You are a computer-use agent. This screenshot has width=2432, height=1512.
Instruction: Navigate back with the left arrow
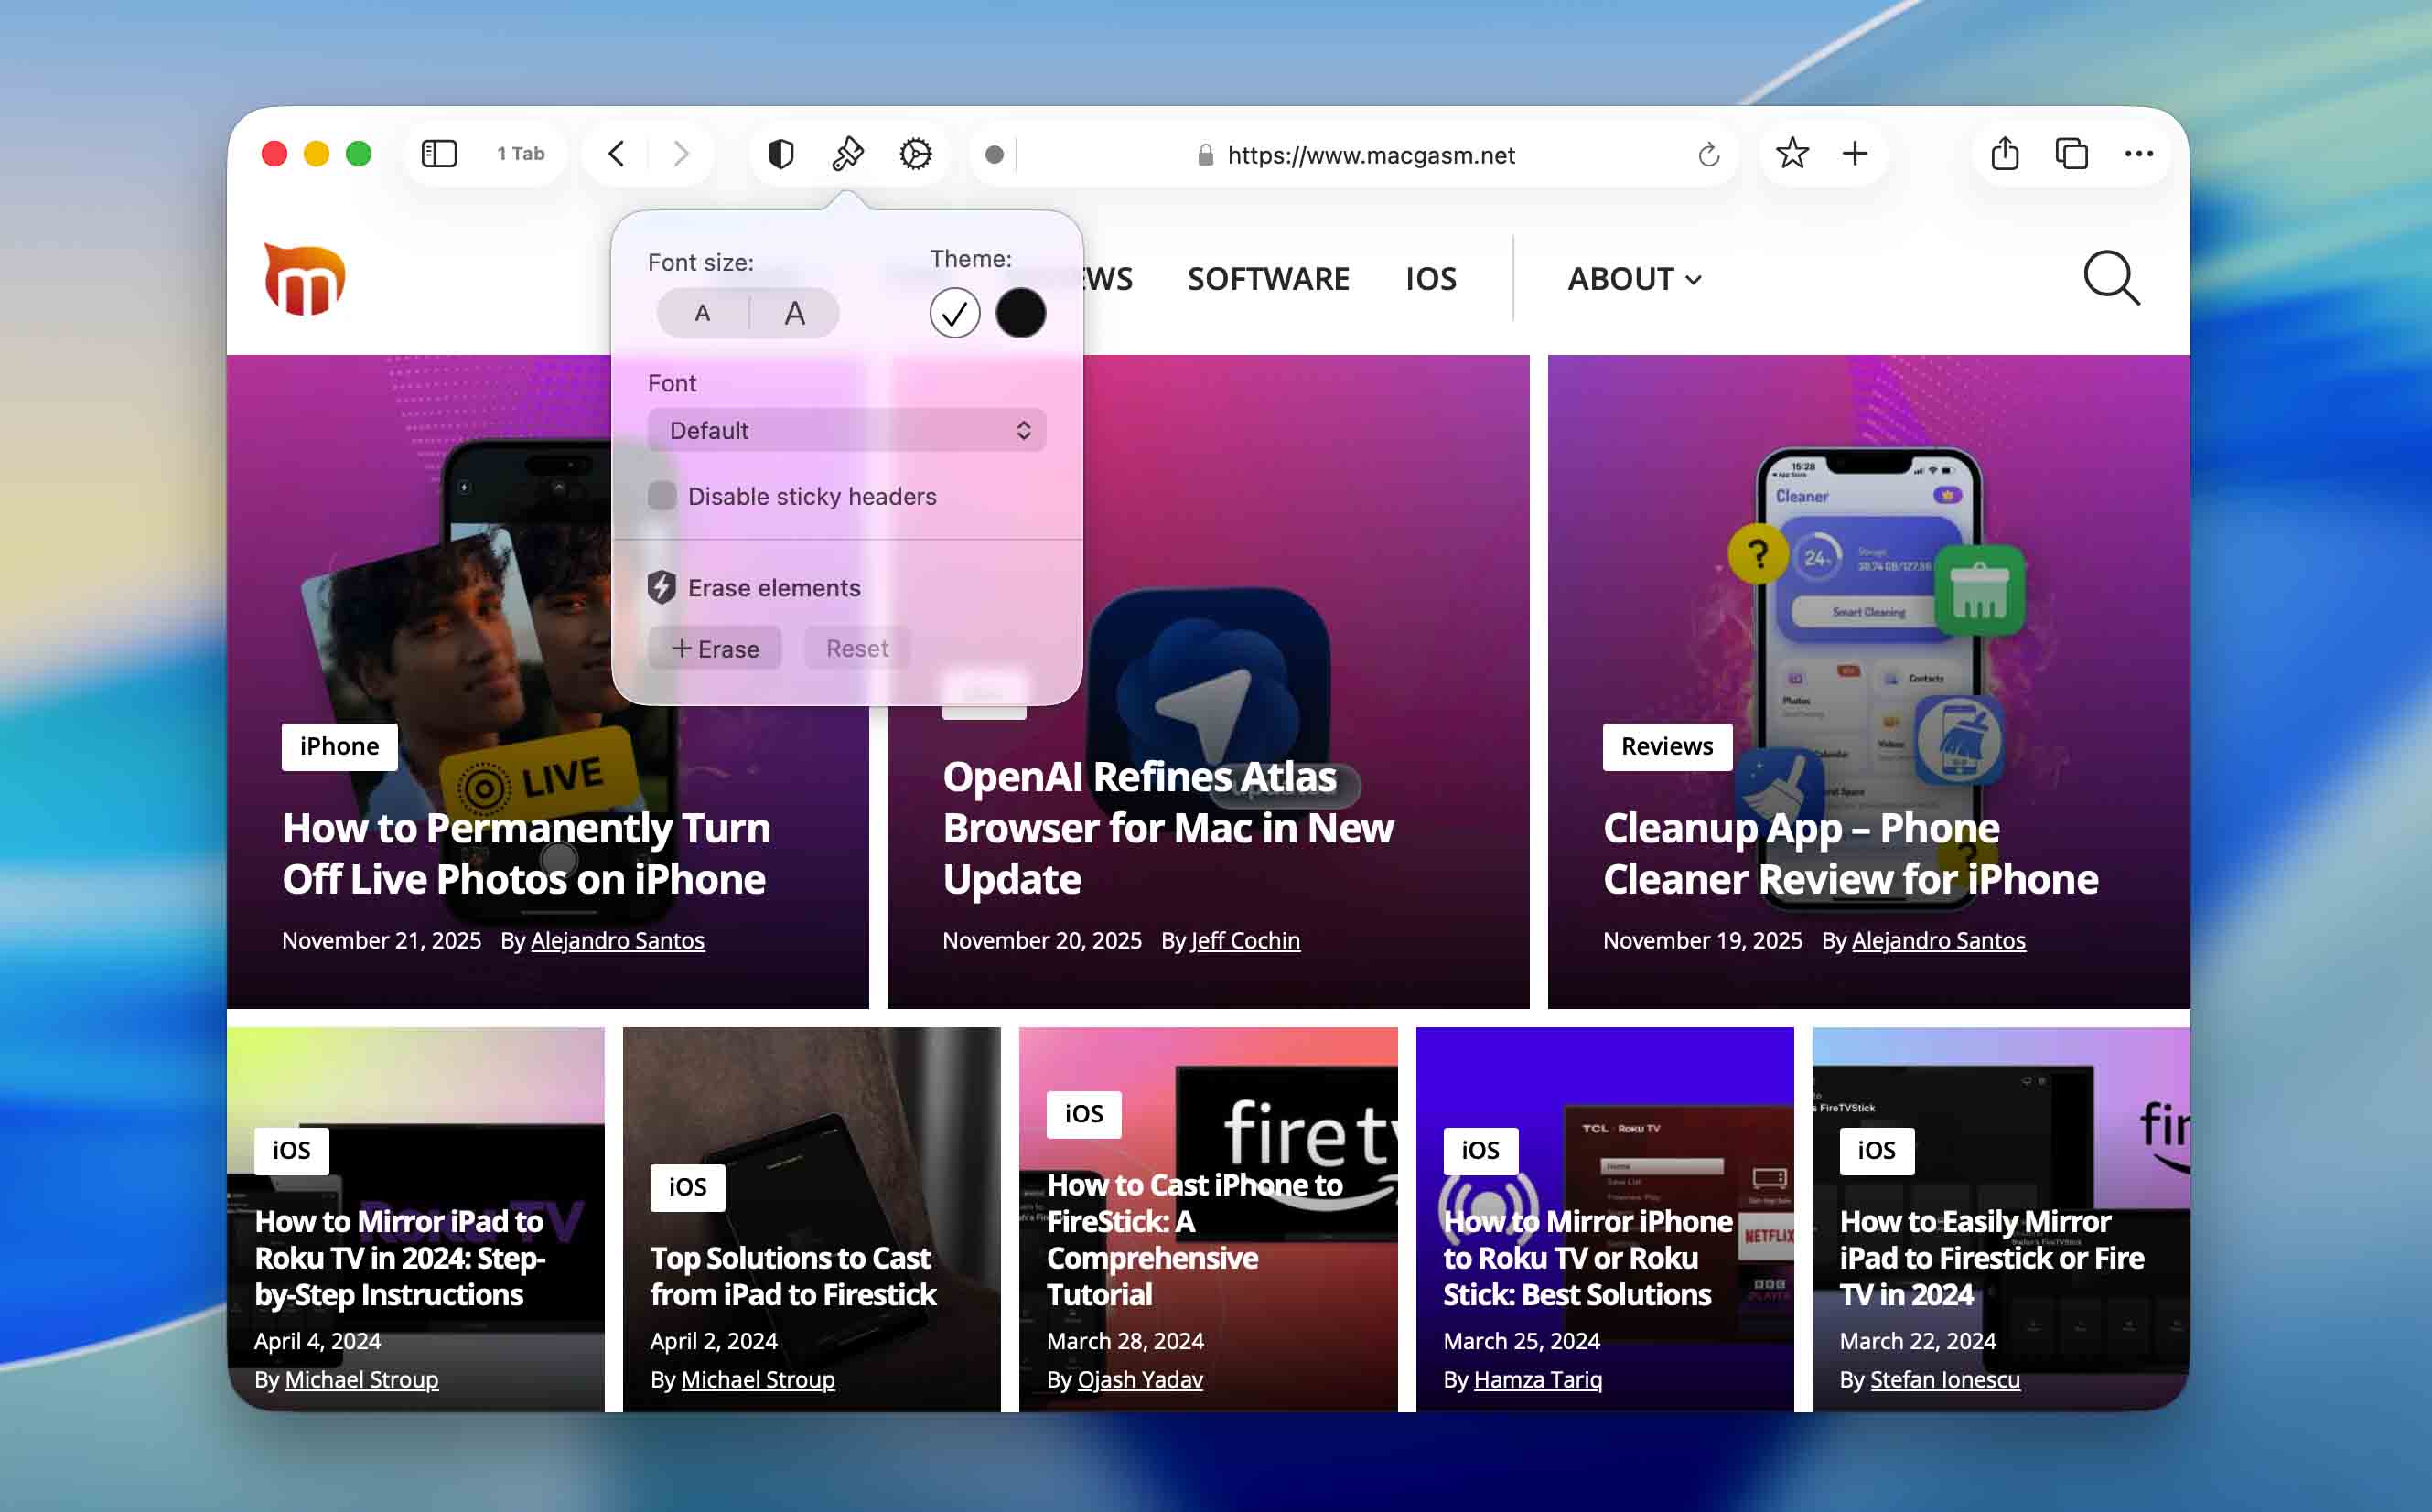(616, 153)
